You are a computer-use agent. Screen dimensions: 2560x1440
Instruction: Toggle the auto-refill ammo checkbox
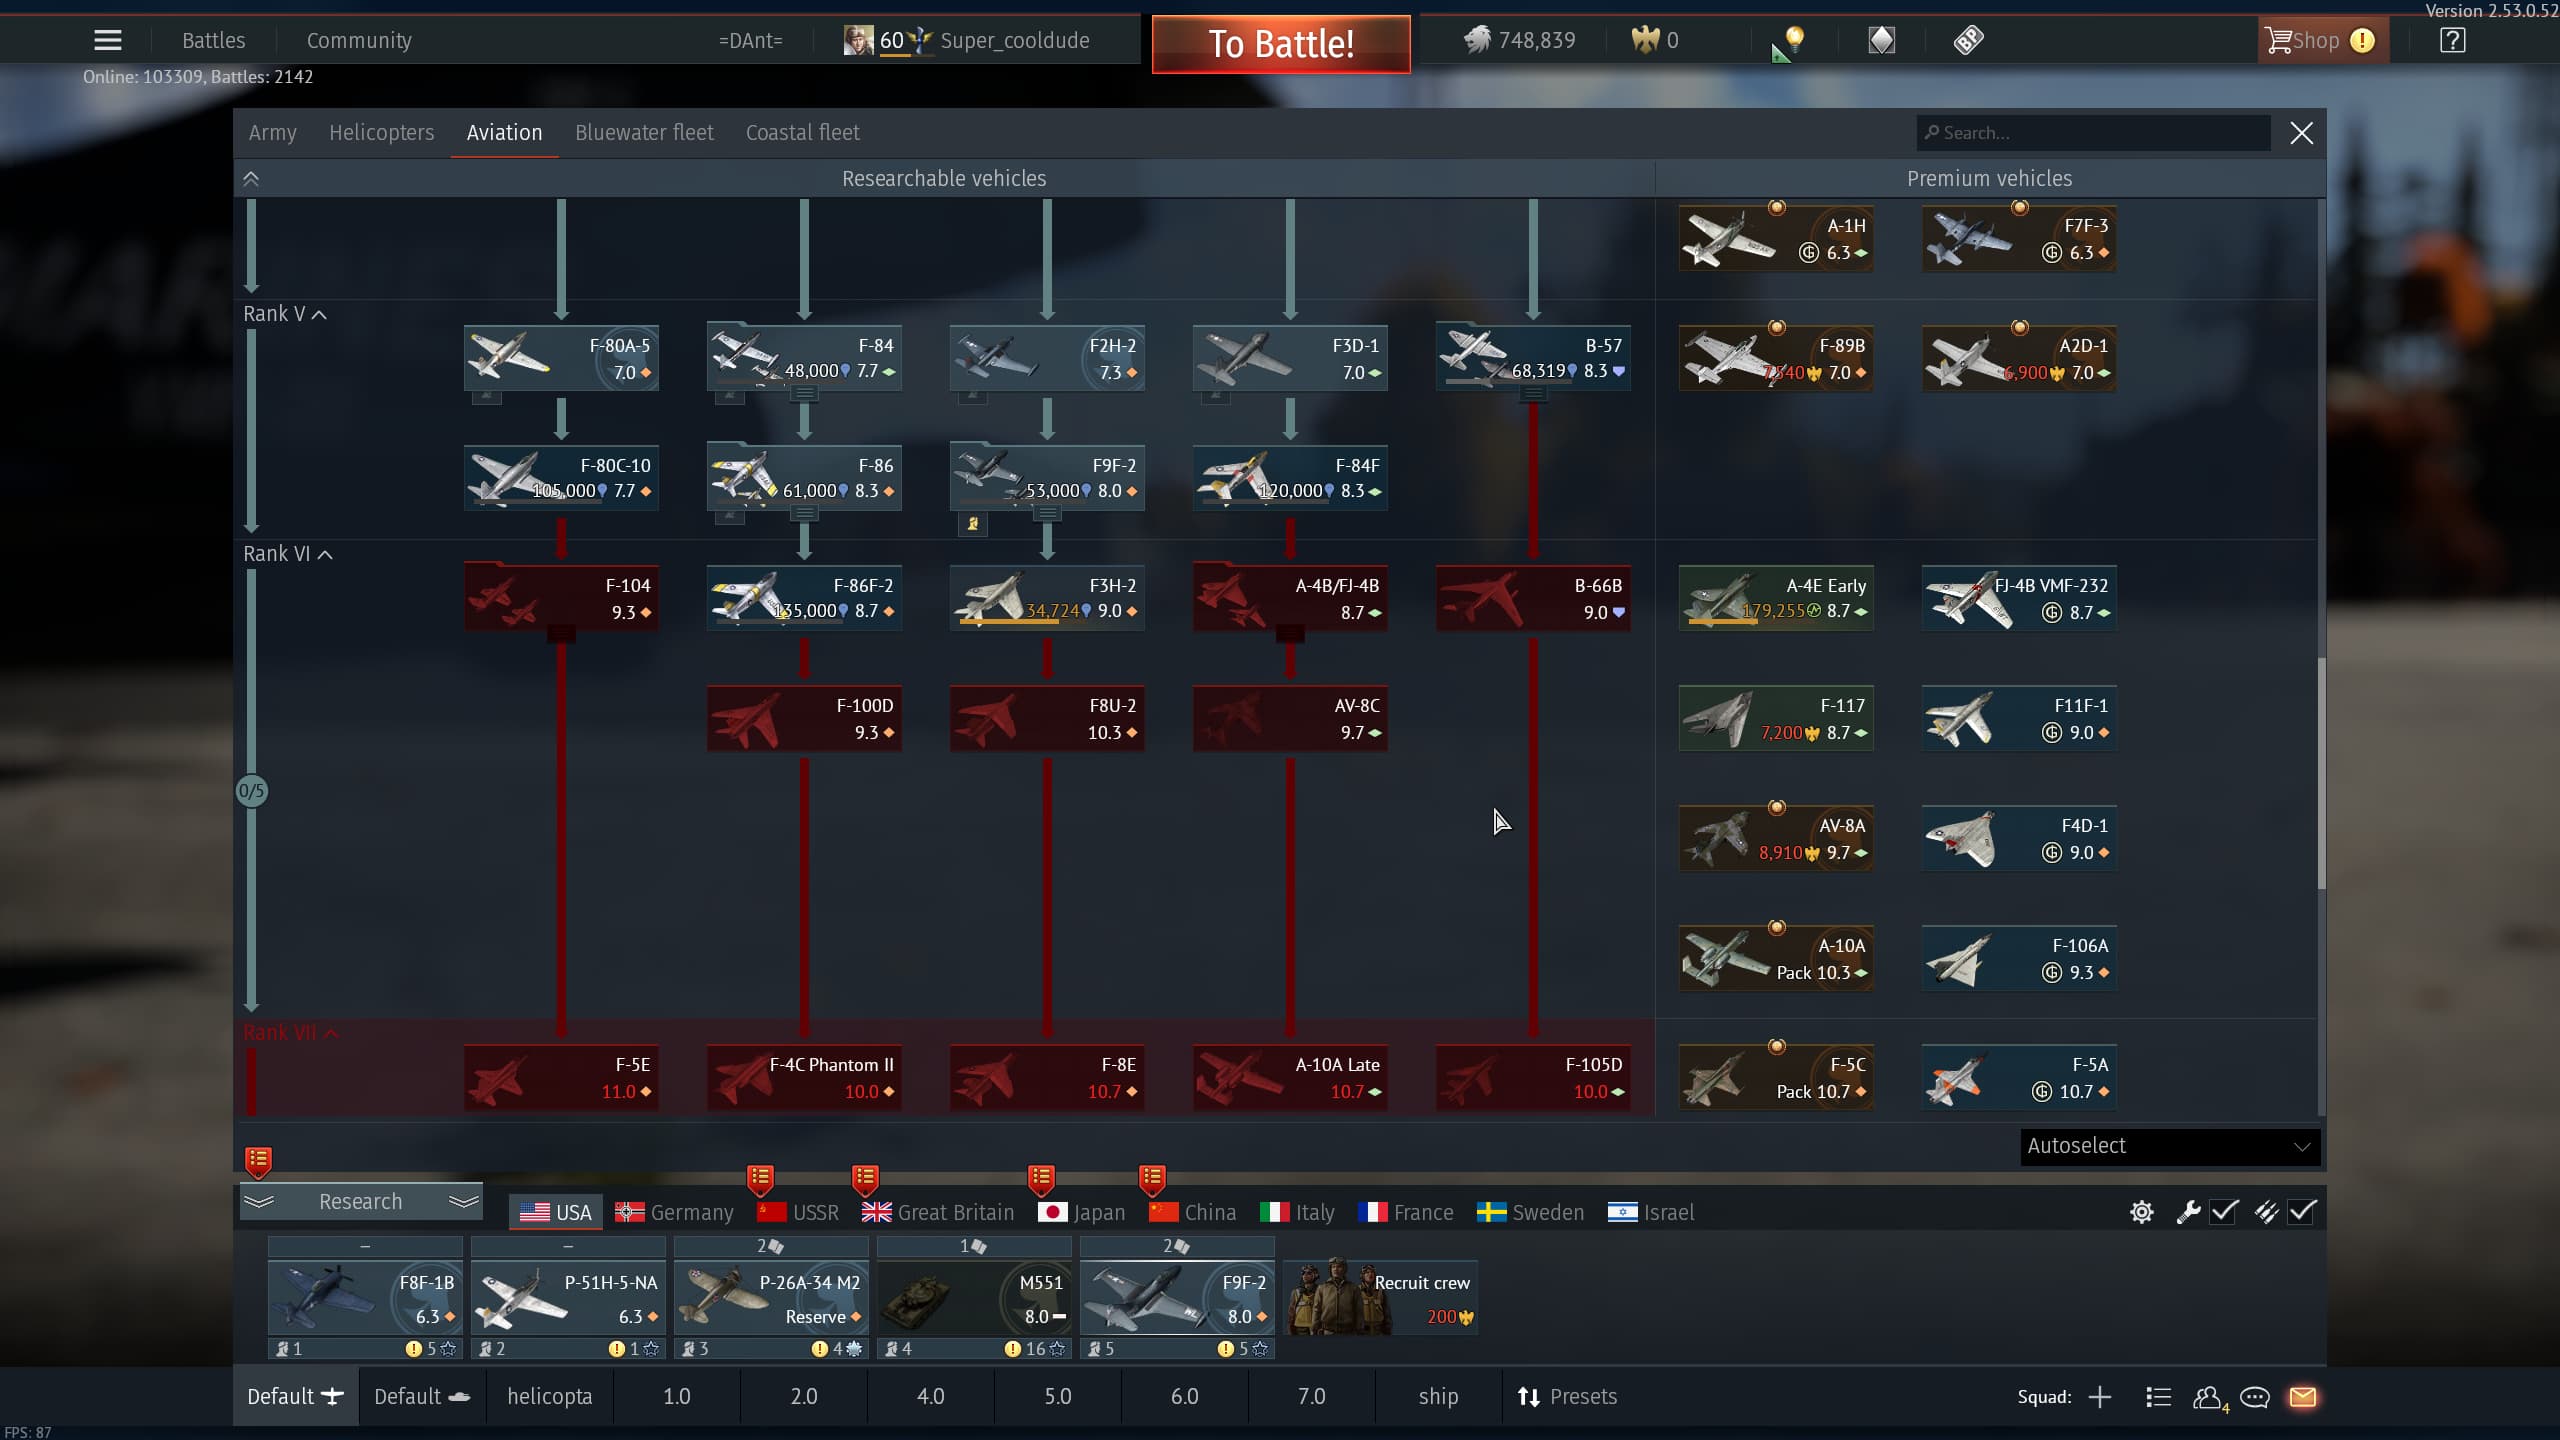tap(2302, 1212)
